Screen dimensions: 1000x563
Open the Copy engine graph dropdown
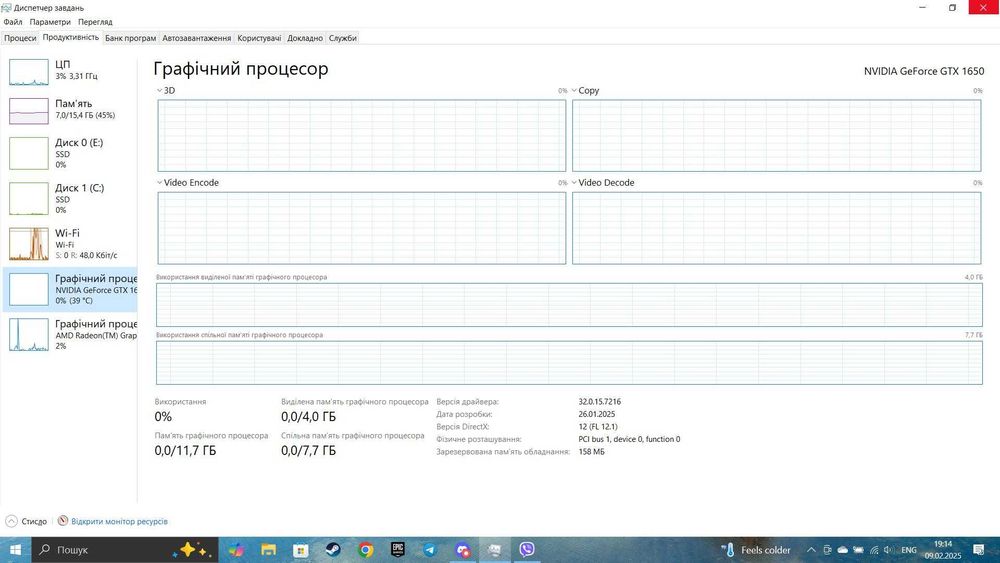tap(585, 91)
